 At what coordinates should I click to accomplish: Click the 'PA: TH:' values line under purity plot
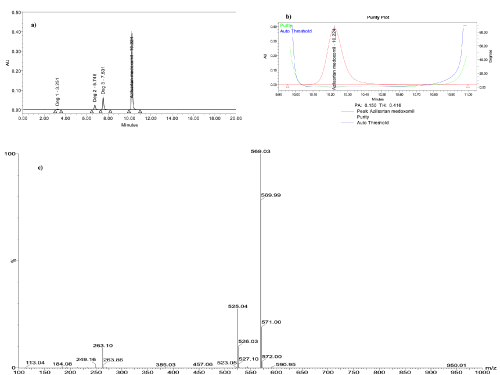click(x=378, y=105)
